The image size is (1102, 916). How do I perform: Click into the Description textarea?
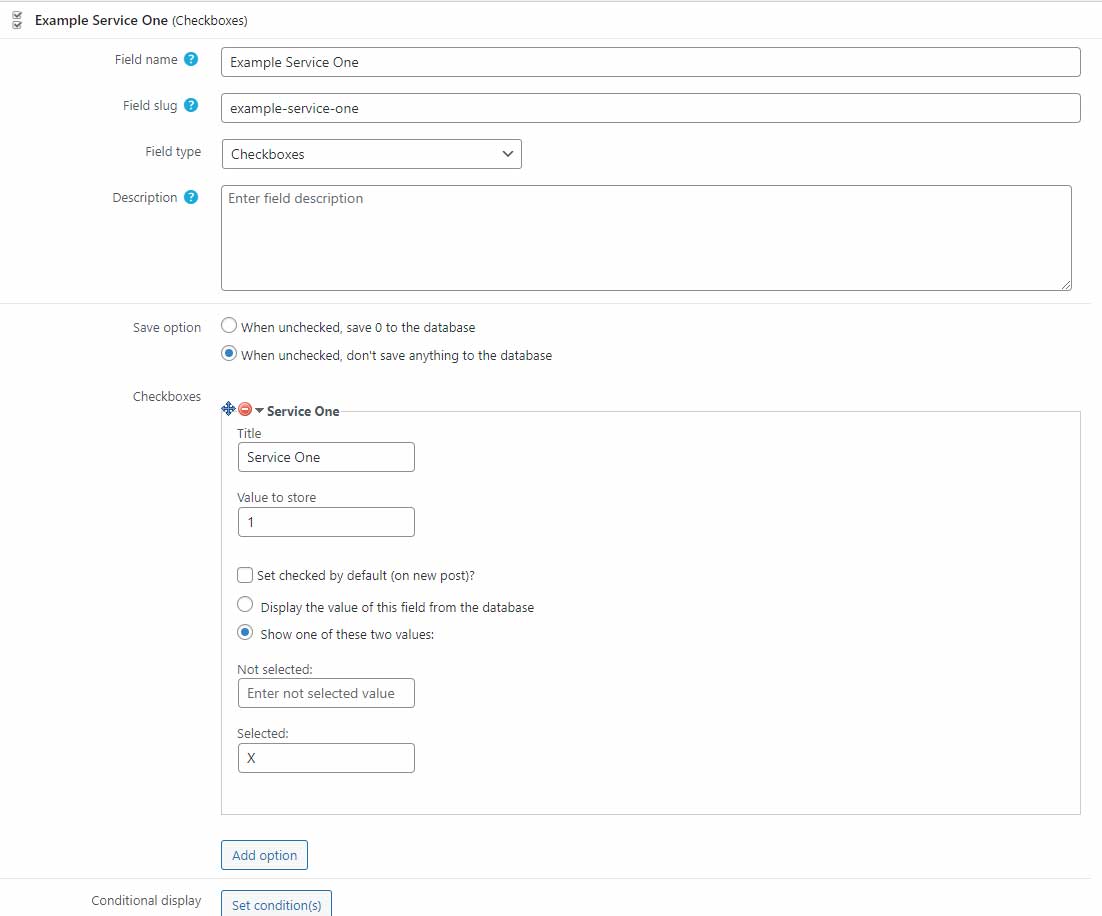click(x=647, y=238)
